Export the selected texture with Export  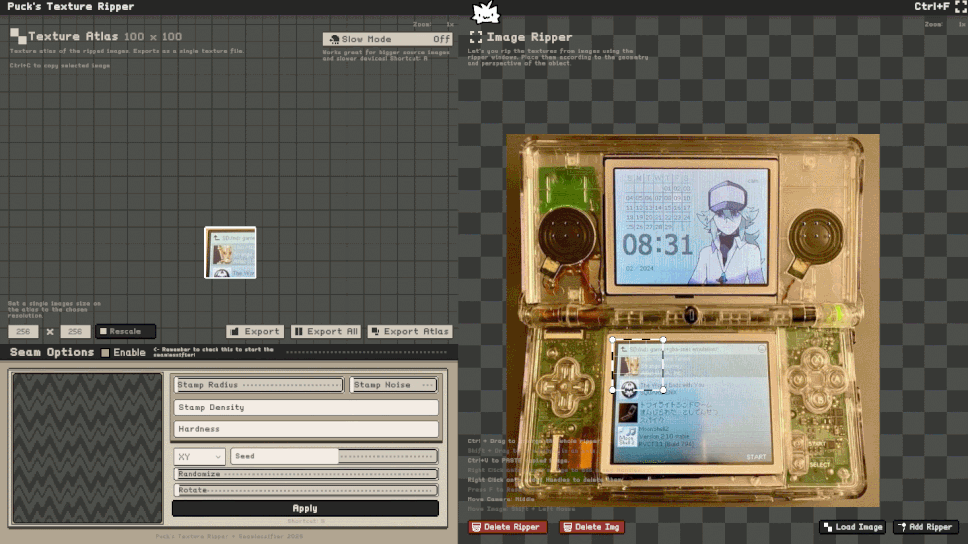point(255,332)
